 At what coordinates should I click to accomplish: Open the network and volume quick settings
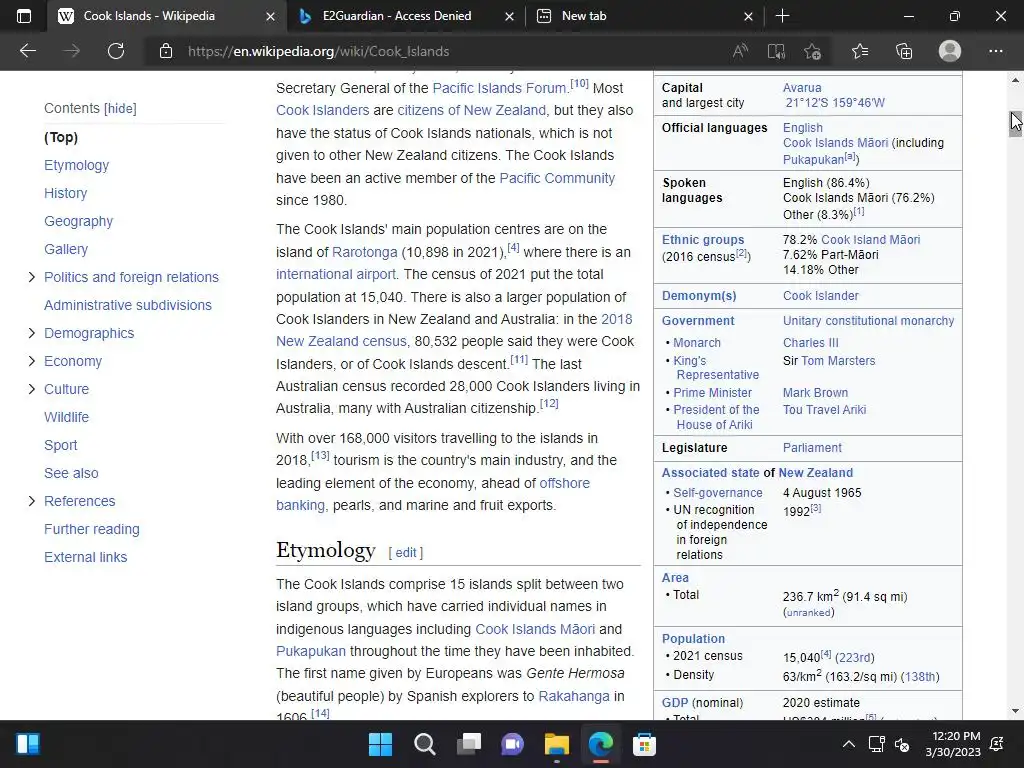point(889,744)
